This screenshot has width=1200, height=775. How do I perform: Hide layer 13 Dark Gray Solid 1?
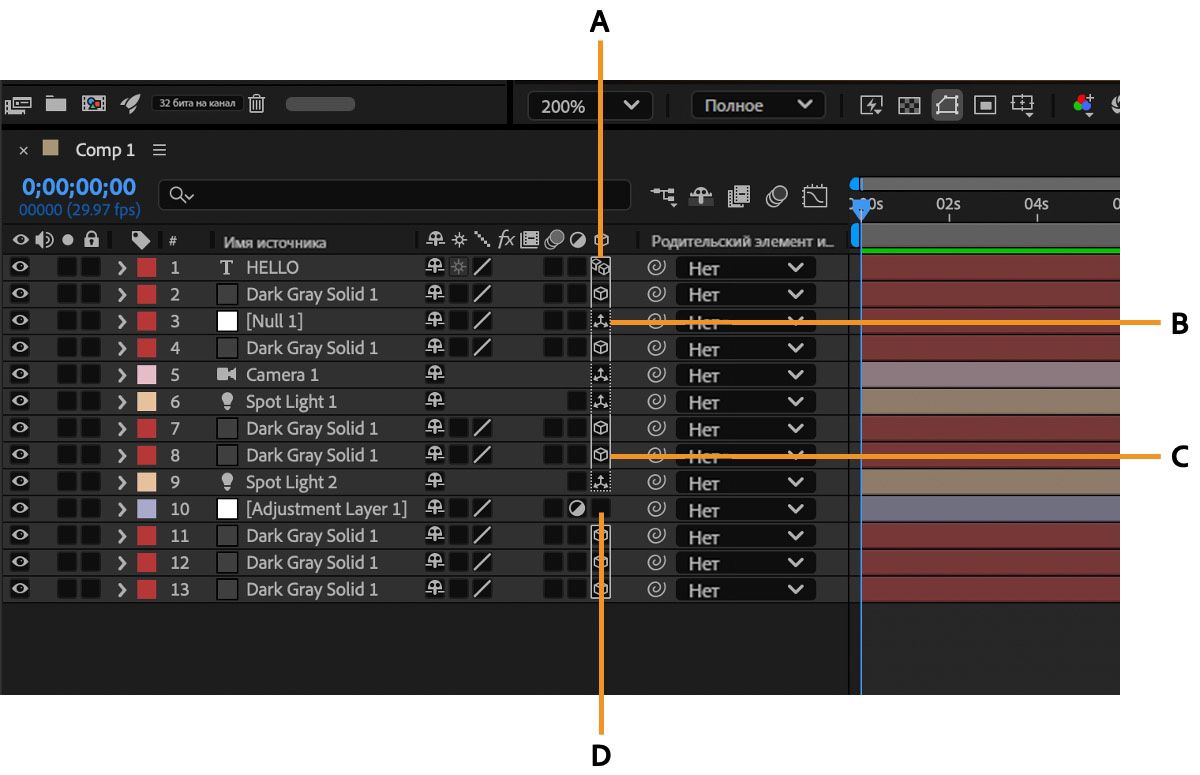(x=20, y=589)
